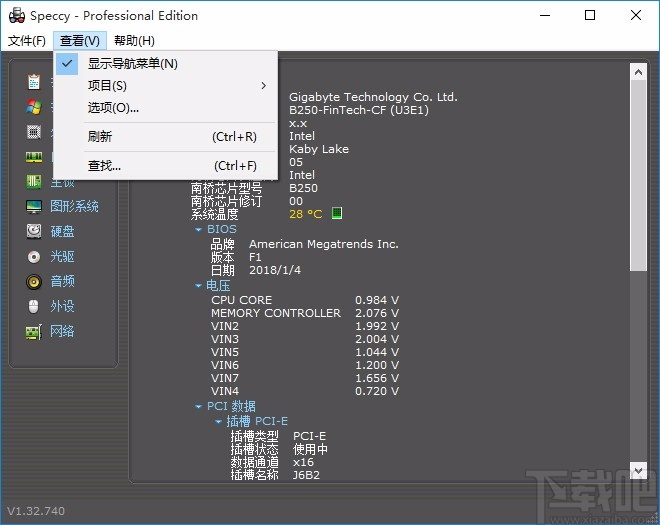The height and width of the screenshot is (525, 660).
Task: Click the vertical scrollbar thumb
Action: pos(638,176)
